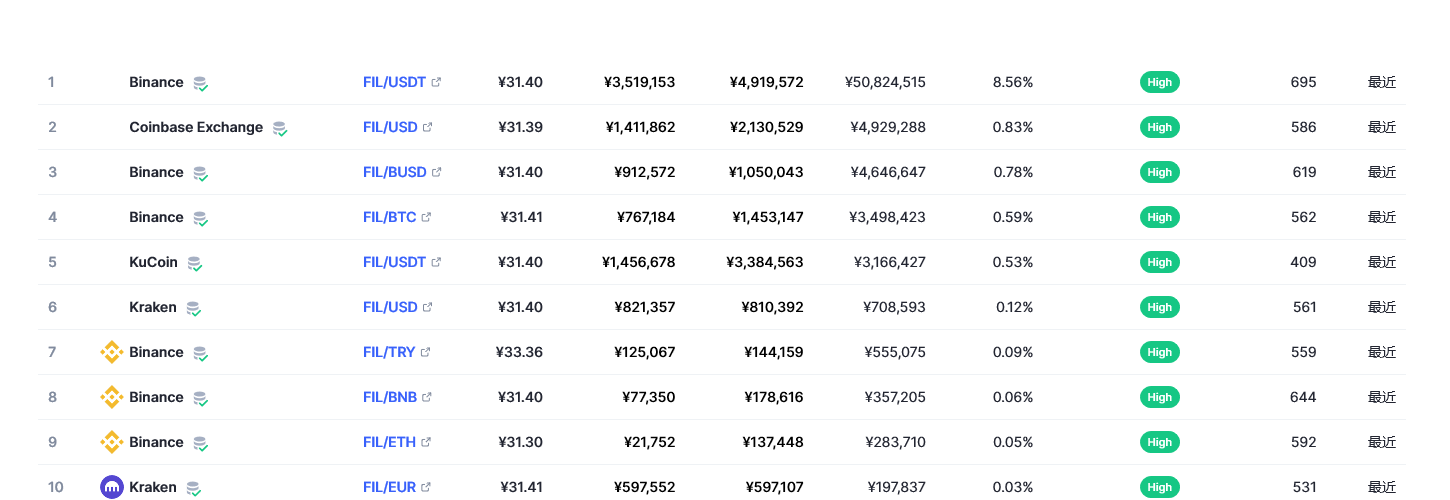Viewport: 1450px width, 500px height.
Task: Click the Kraken logo in row 10
Action: 112,487
